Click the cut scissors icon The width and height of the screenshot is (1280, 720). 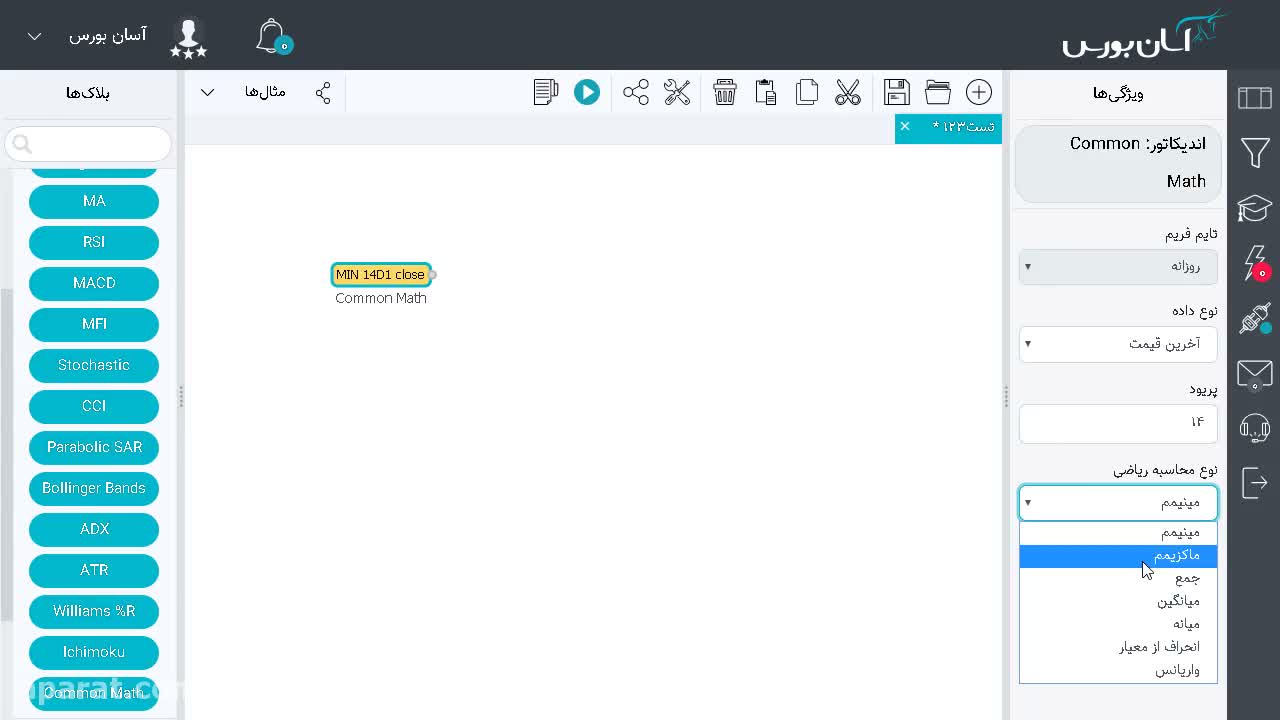coord(848,93)
